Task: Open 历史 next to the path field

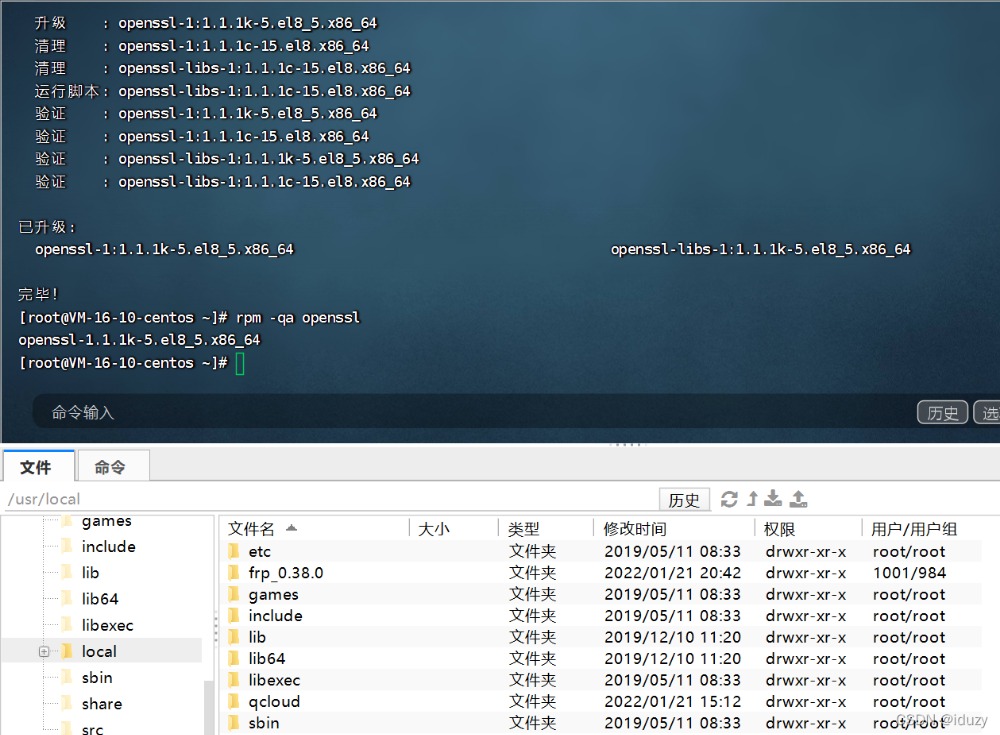Action: pos(684,499)
